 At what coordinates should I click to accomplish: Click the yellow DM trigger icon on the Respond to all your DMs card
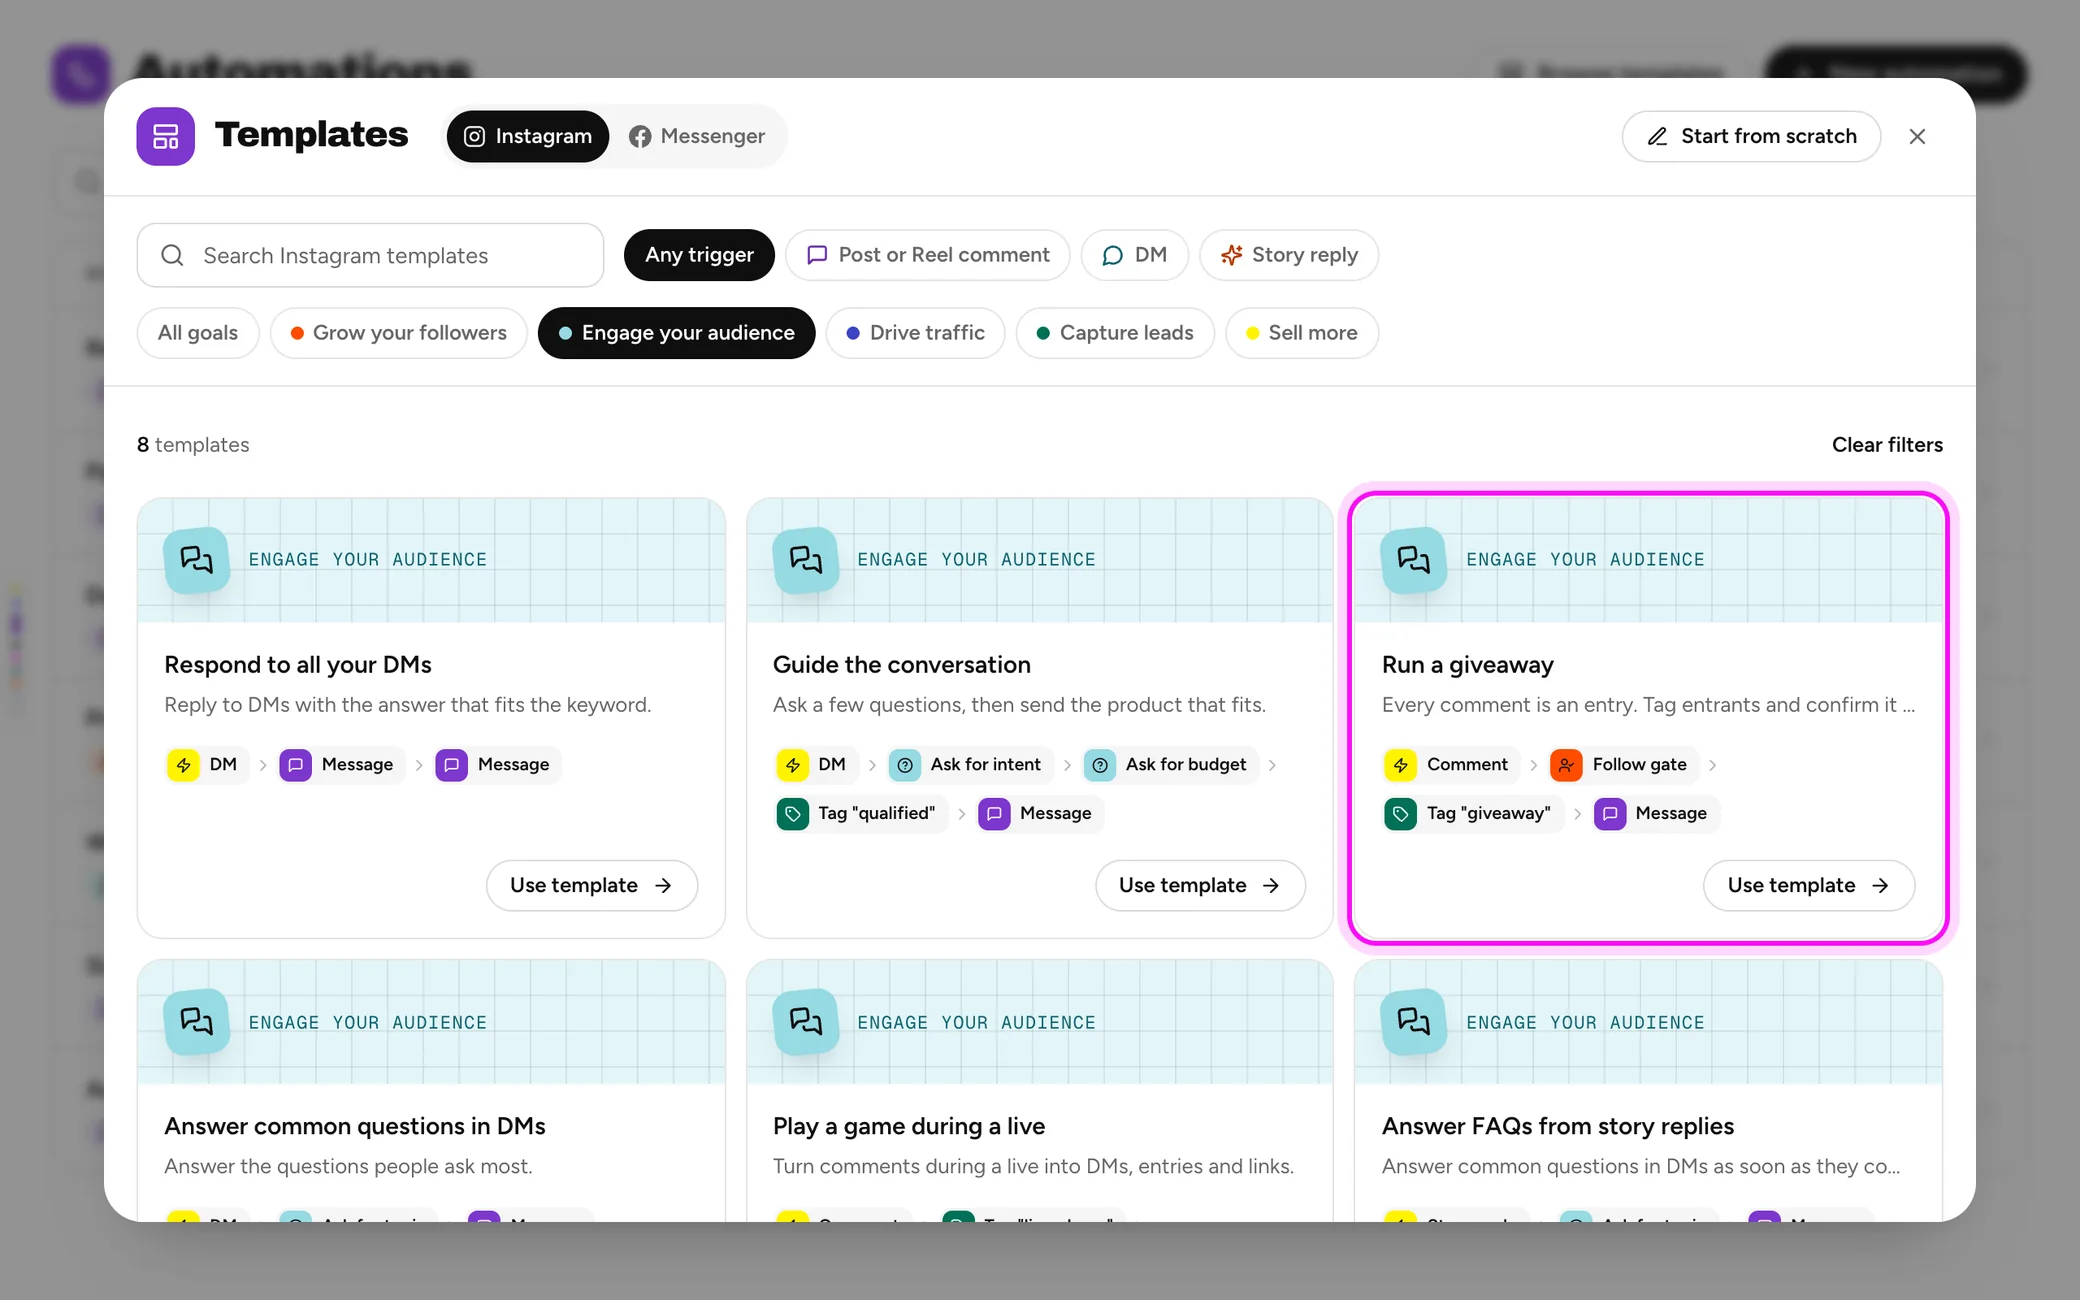(183, 765)
